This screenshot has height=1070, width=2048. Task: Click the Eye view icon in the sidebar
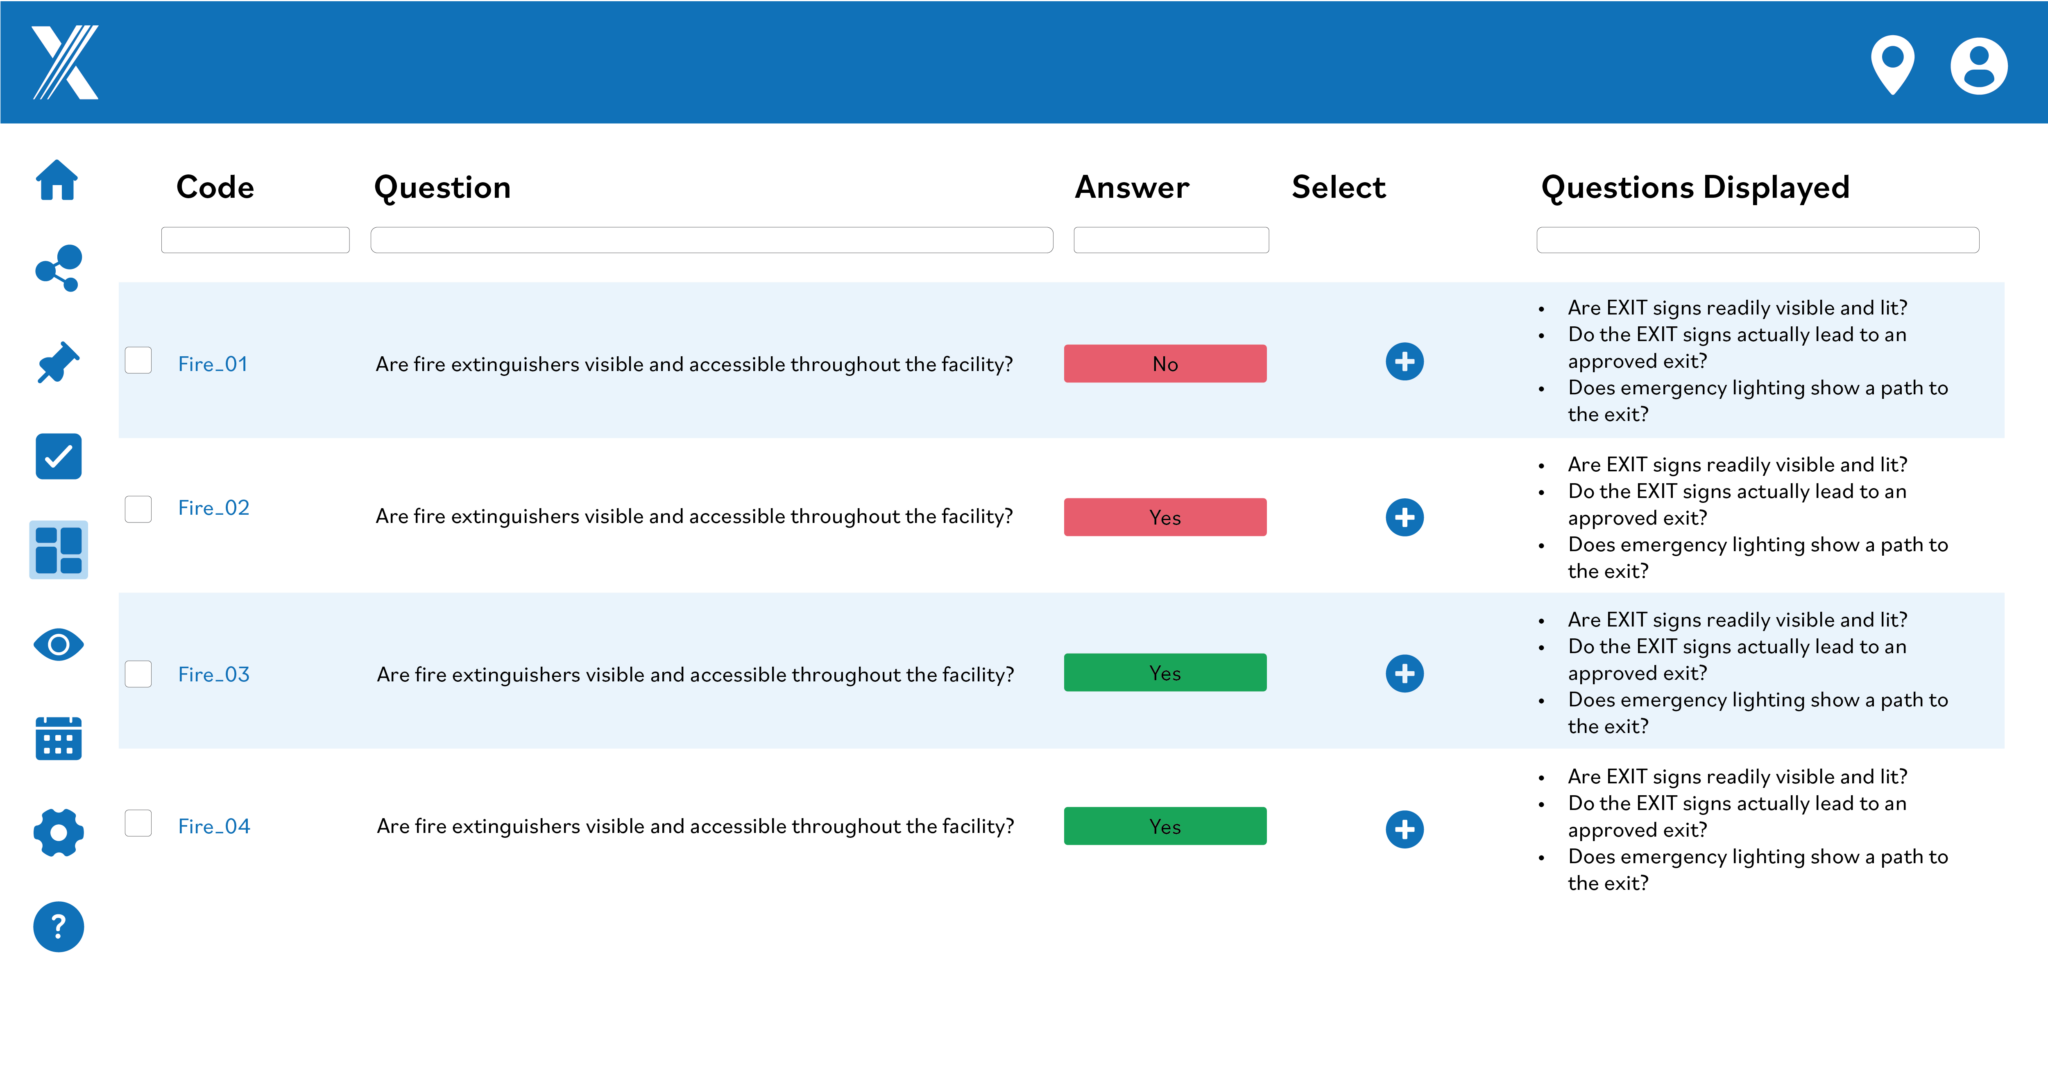coord(57,644)
